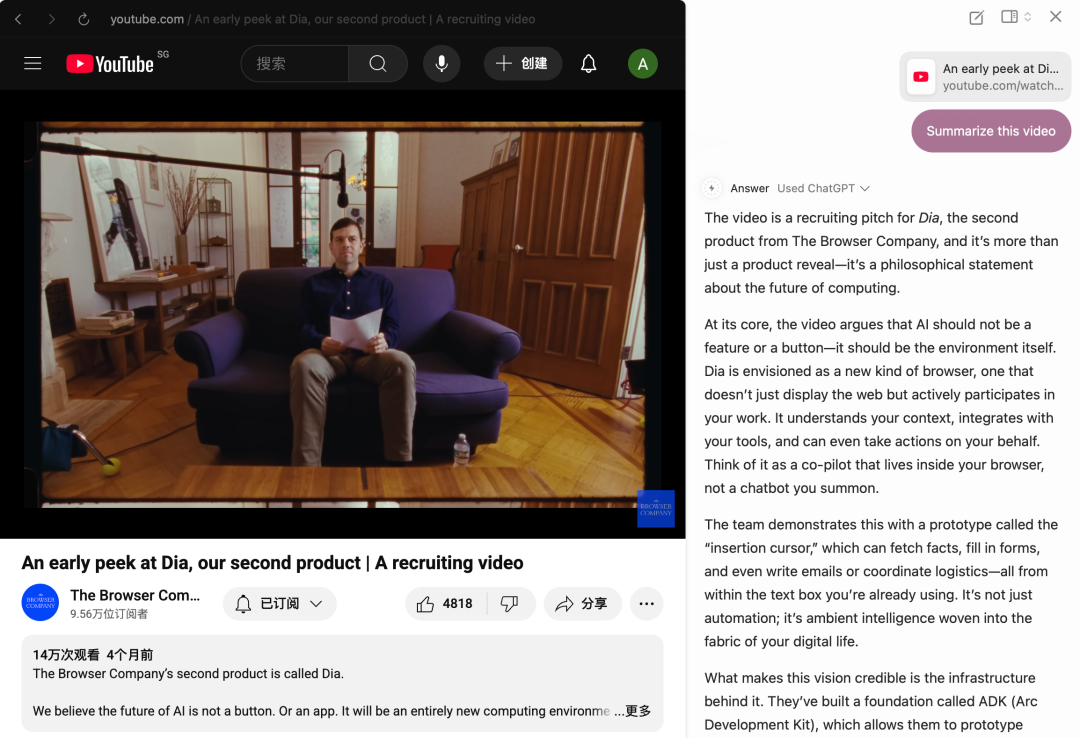Open the YouTube hamburger menu
Screen dimensions: 1080x738
point(33,64)
